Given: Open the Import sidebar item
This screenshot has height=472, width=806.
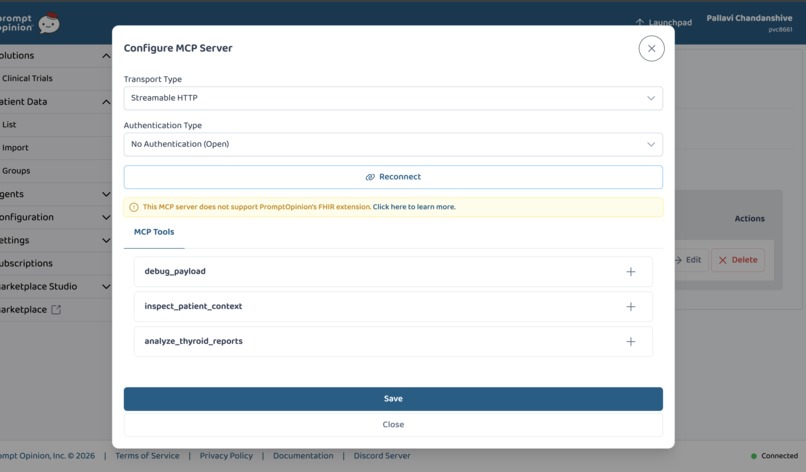Looking at the screenshot, I should [x=15, y=148].
